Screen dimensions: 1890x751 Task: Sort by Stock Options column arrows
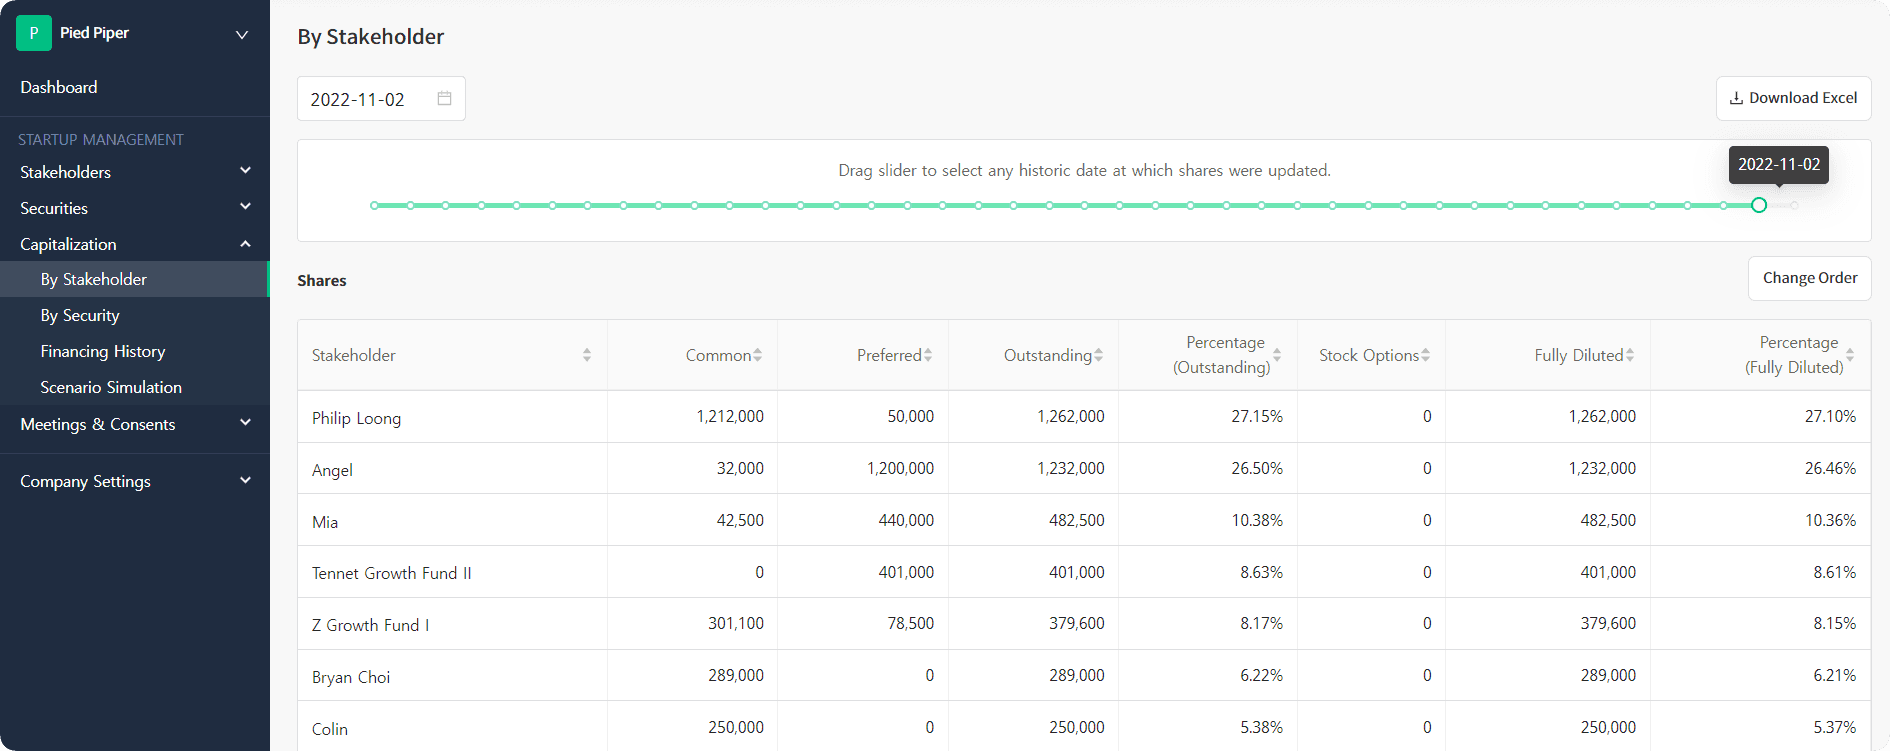click(1426, 355)
